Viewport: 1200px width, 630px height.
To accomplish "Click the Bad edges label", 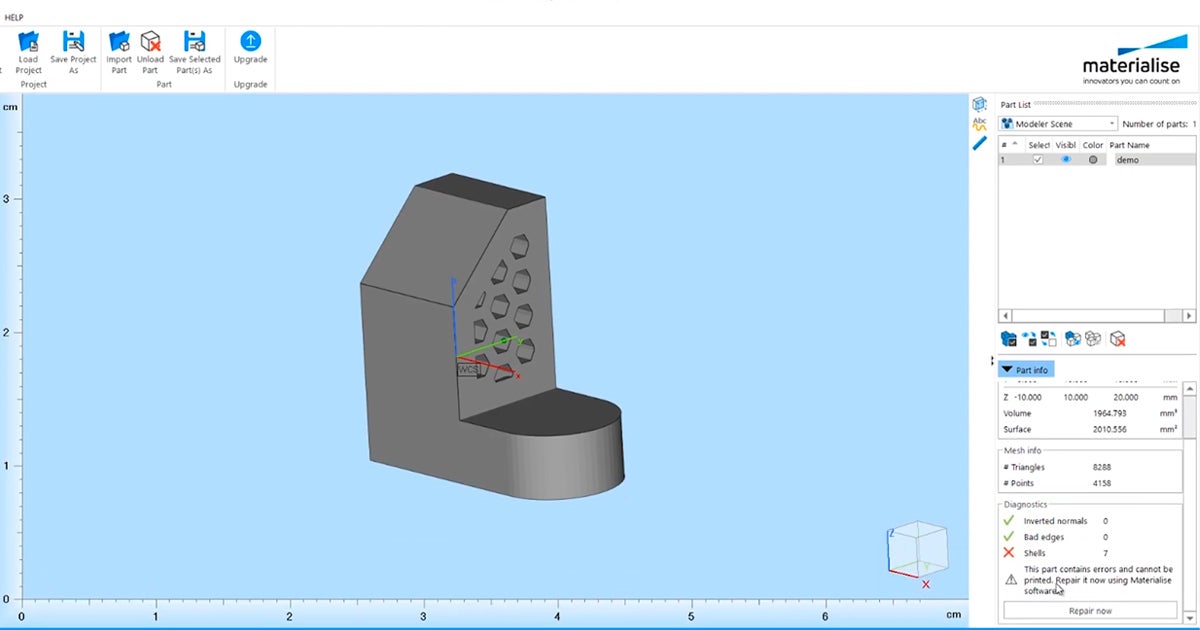I will point(1043,537).
